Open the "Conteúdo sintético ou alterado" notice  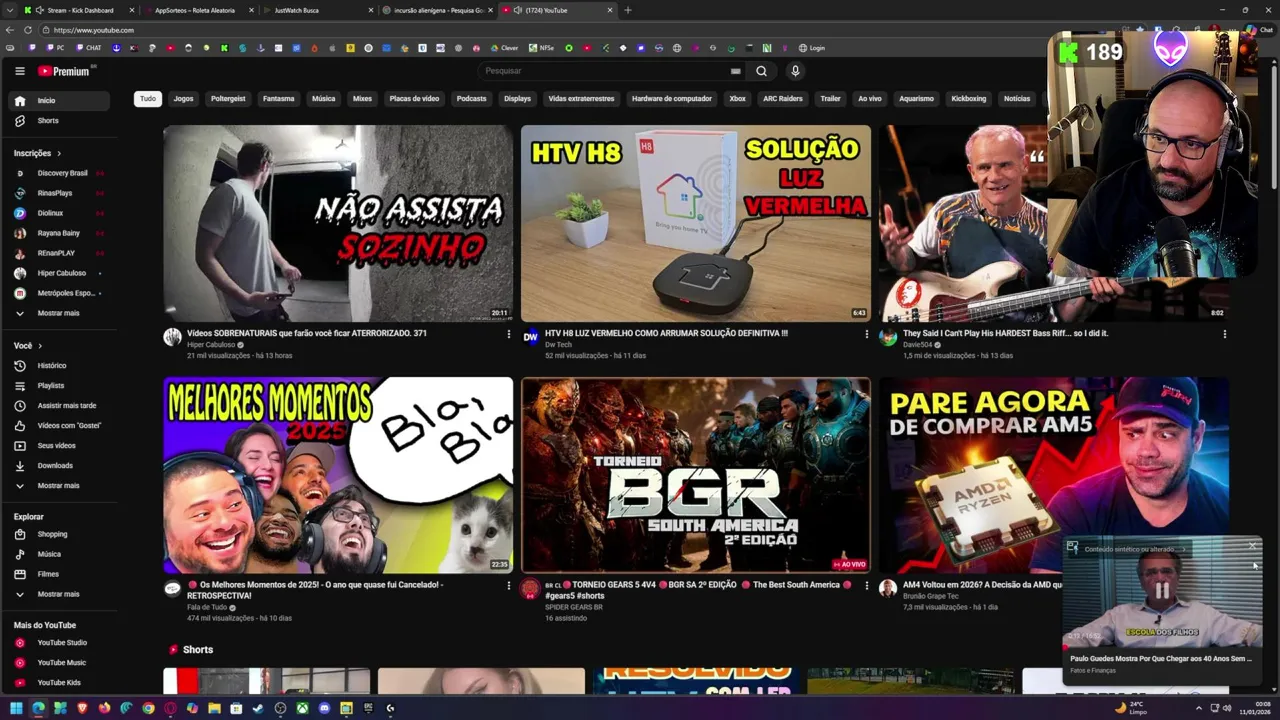click(x=1131, y=549)
